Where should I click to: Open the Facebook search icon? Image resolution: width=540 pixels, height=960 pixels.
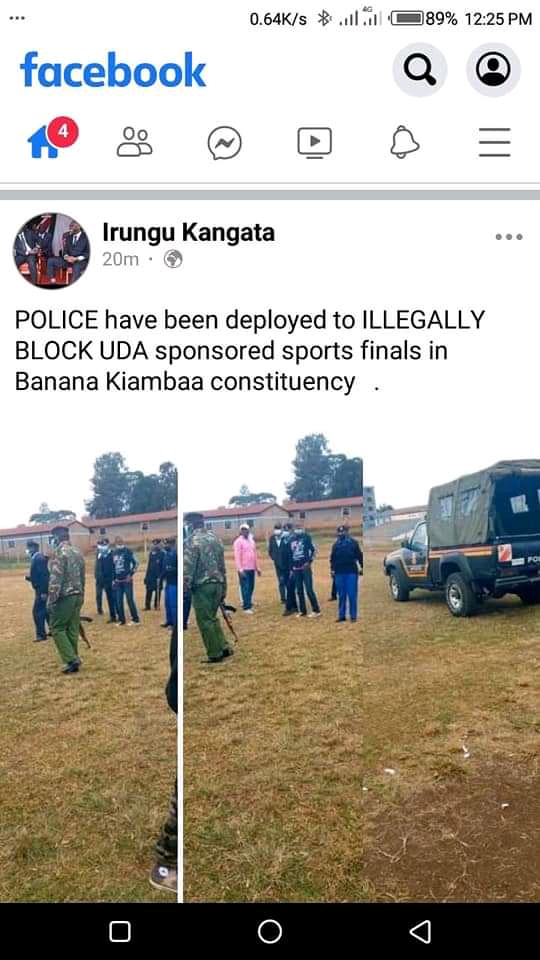click(419, 70)
